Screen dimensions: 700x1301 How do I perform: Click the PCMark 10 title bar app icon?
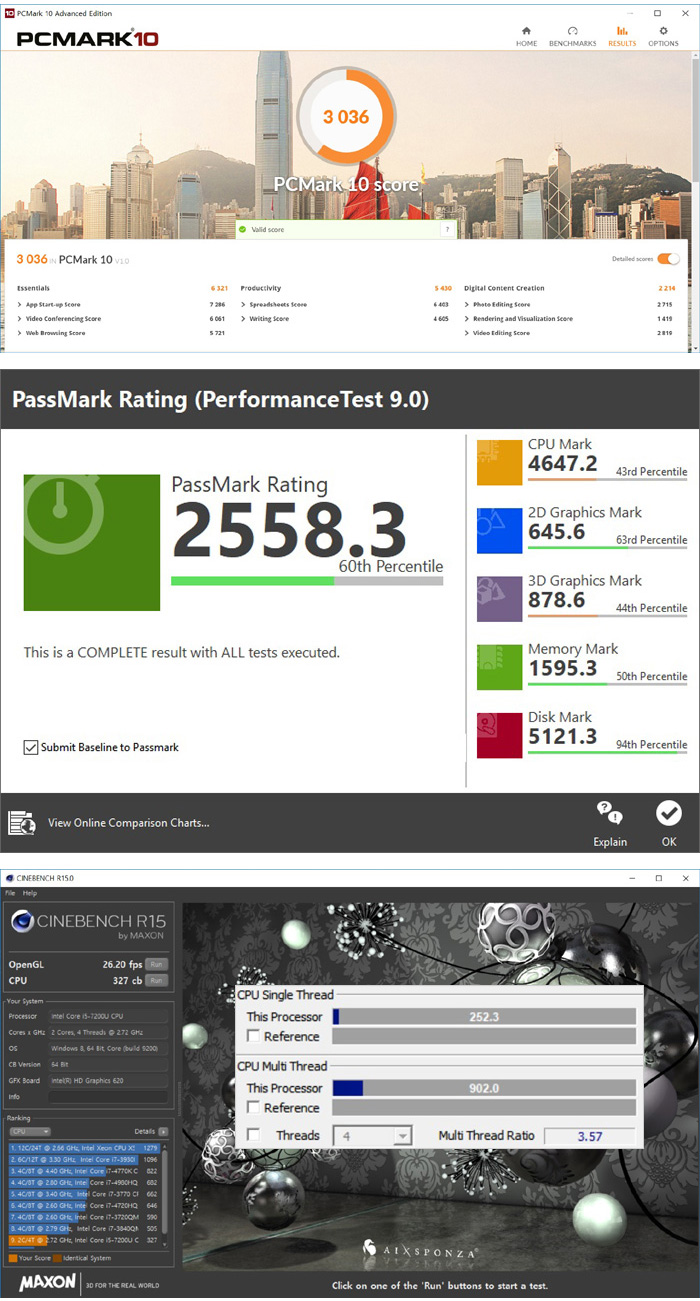9,13
